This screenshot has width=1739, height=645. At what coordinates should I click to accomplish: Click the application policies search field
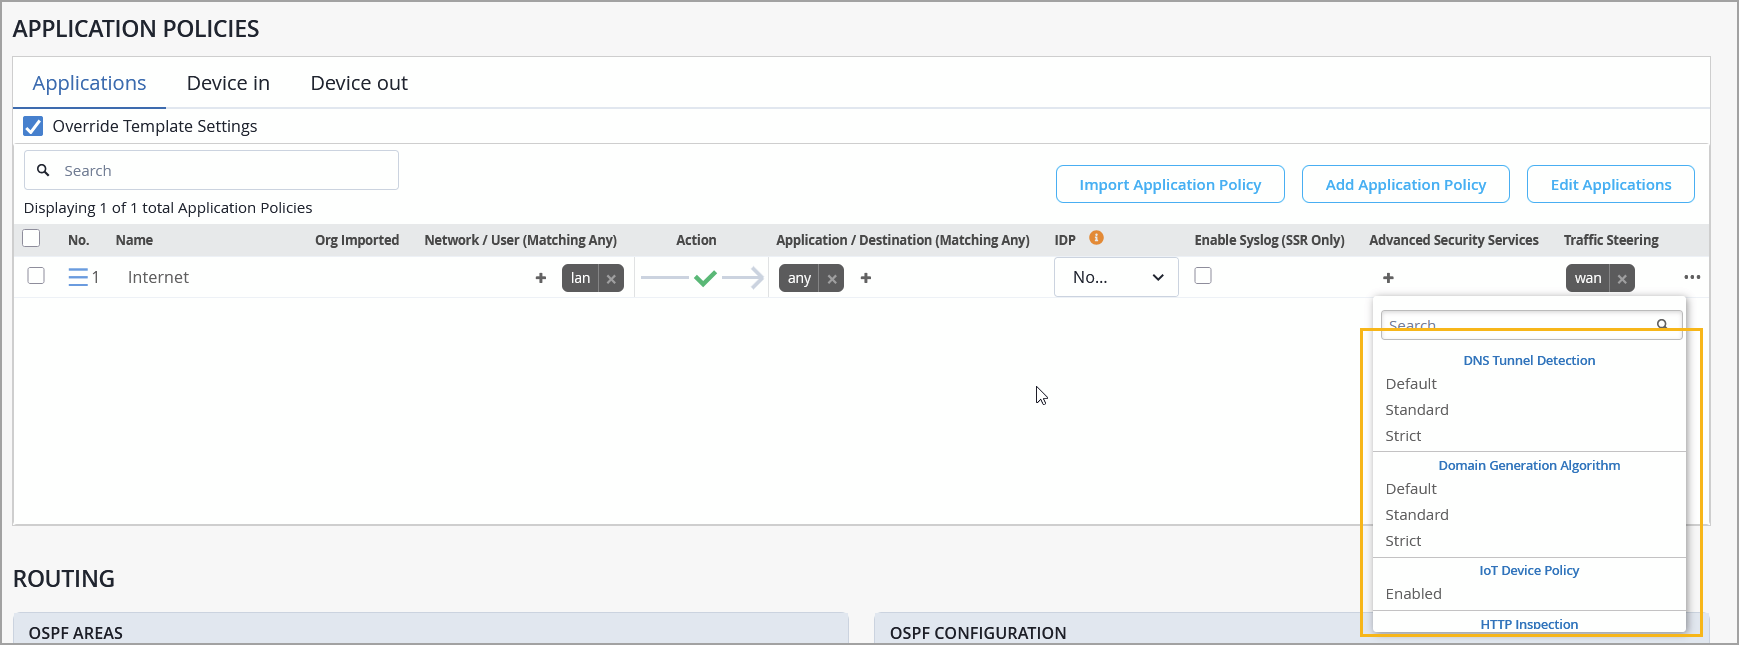tap(212, 171)
